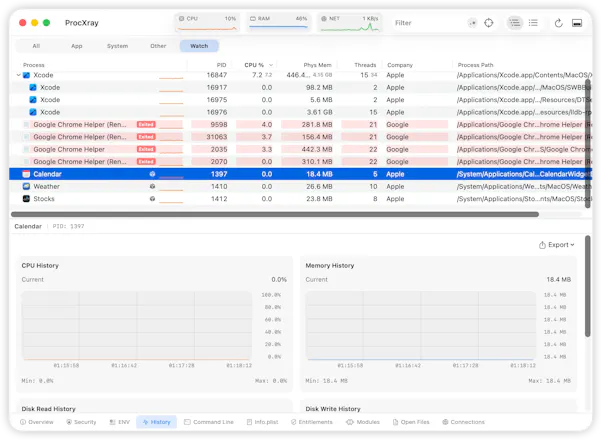Click into the Filter search field
The image size is (601, 440).
coord(428,23)
